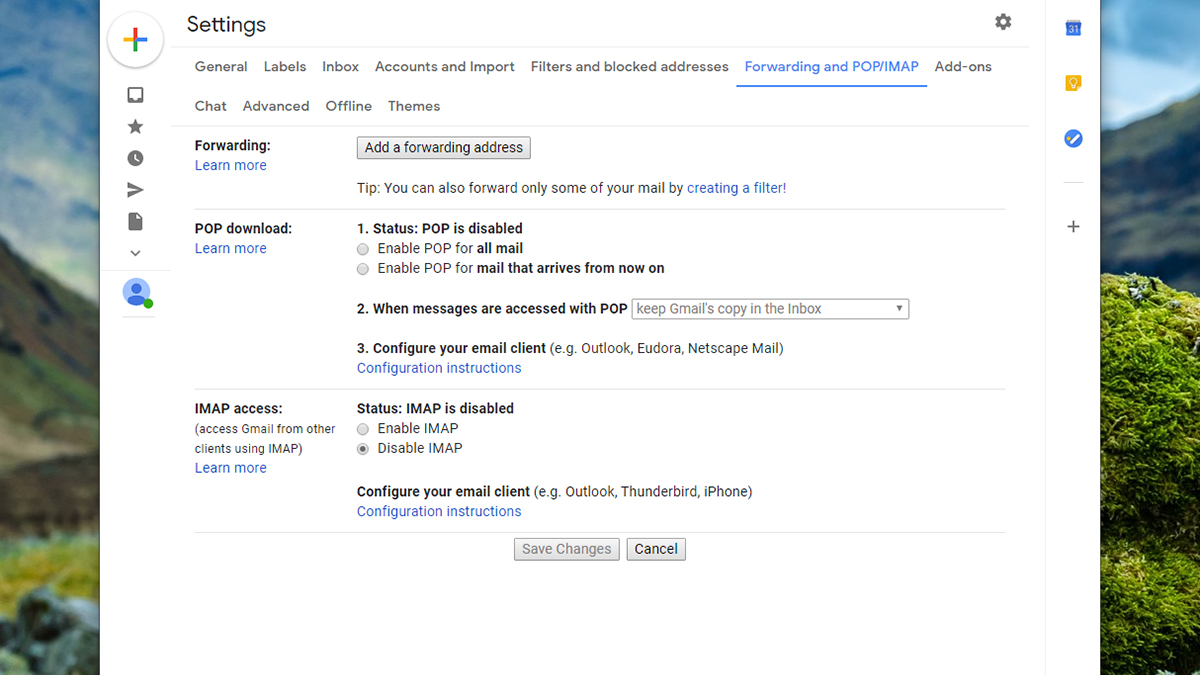Select Enable IMAP radio button

[363, 429]
